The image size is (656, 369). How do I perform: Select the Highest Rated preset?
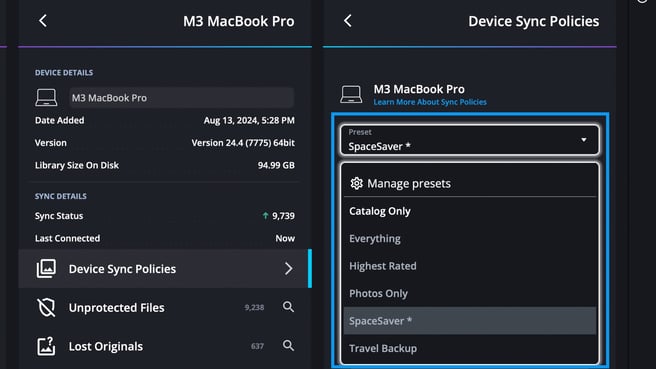tap(470, 266)
